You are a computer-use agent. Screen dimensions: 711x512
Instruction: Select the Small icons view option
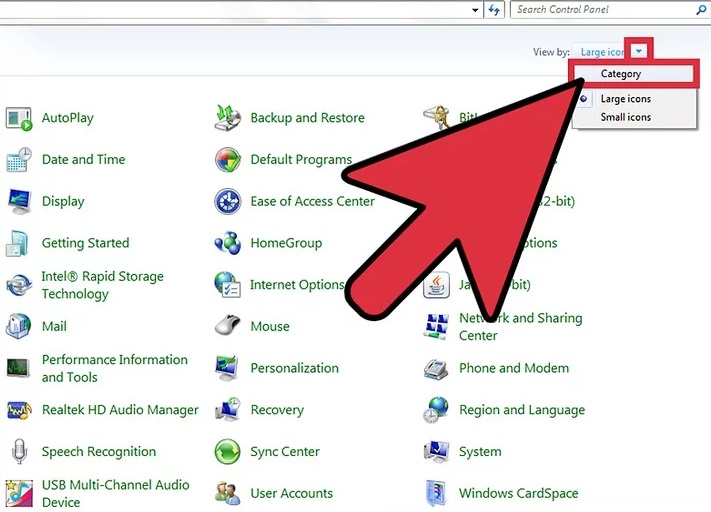click(625, 117)
